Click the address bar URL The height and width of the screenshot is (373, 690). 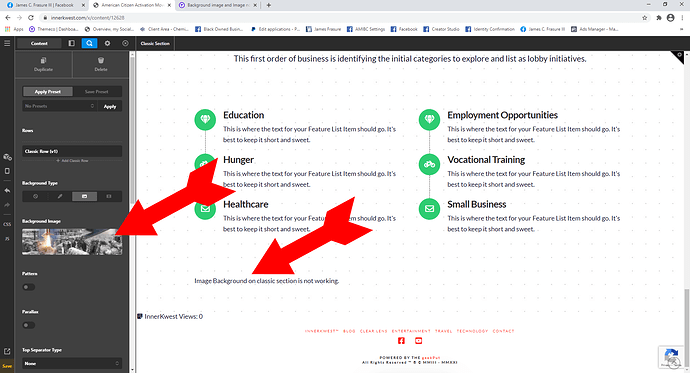tap(88, 18)
